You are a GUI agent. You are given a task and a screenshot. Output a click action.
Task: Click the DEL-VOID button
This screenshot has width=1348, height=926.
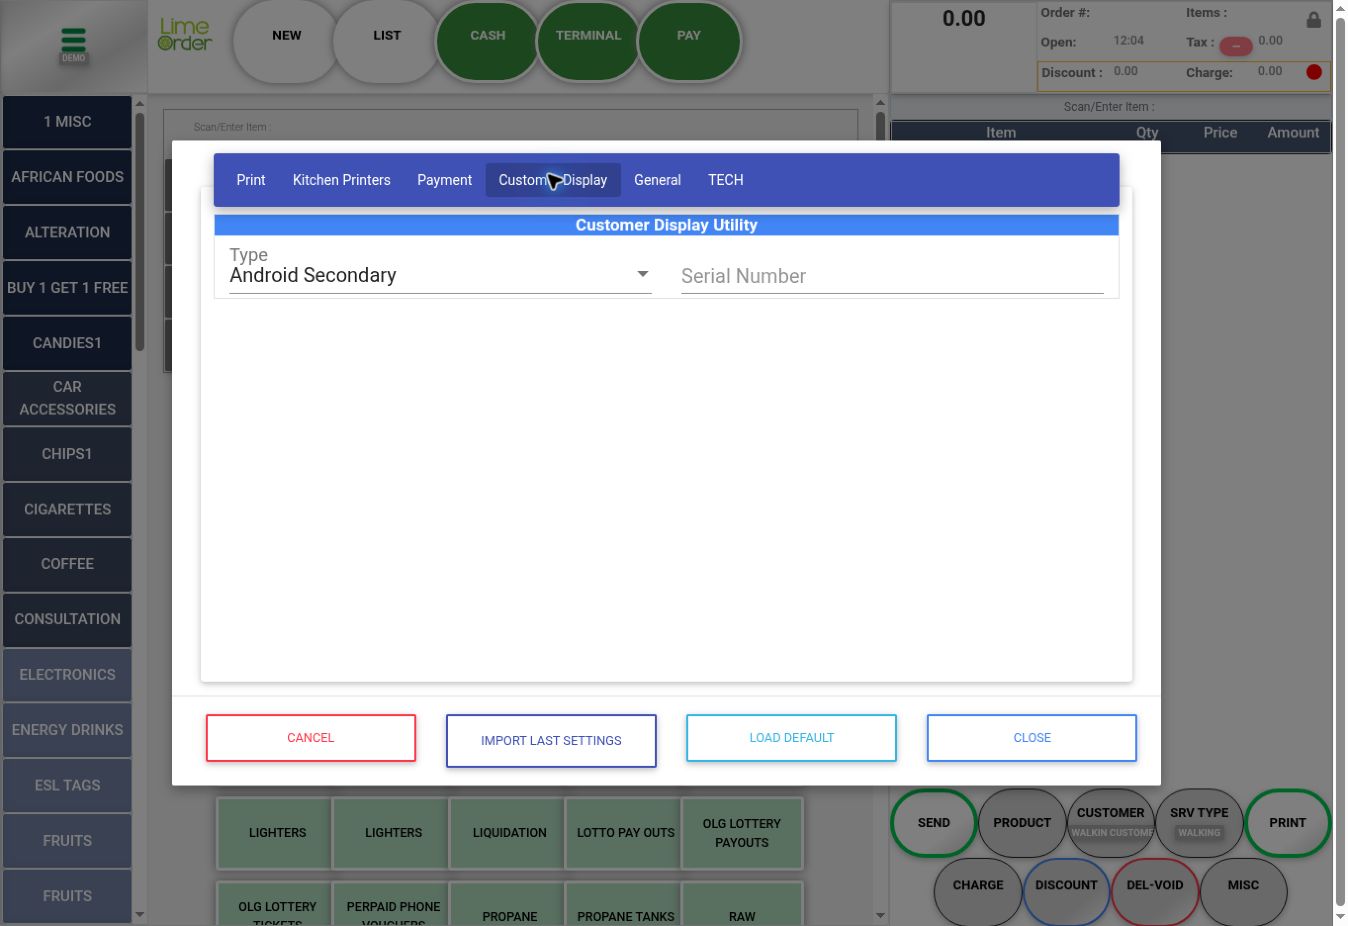[x=1155, y=891]
